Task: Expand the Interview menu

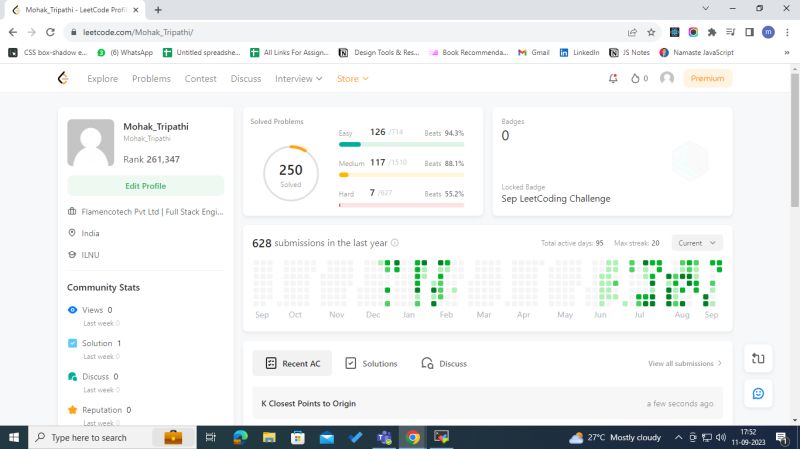Action: [298, 78]
